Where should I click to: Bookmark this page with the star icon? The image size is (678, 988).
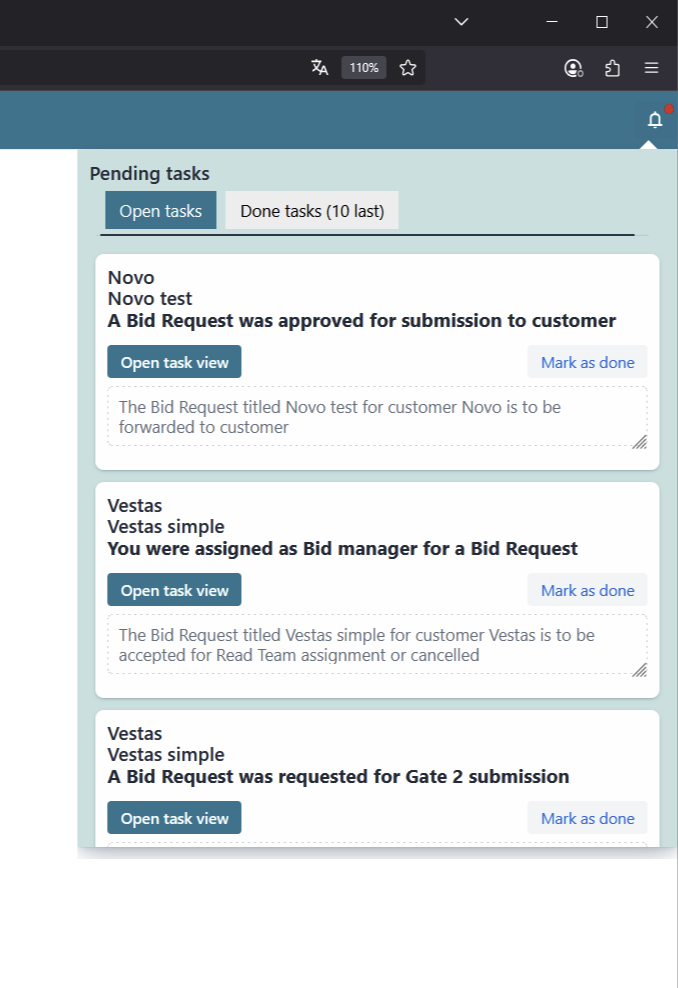tap(408, 68)
